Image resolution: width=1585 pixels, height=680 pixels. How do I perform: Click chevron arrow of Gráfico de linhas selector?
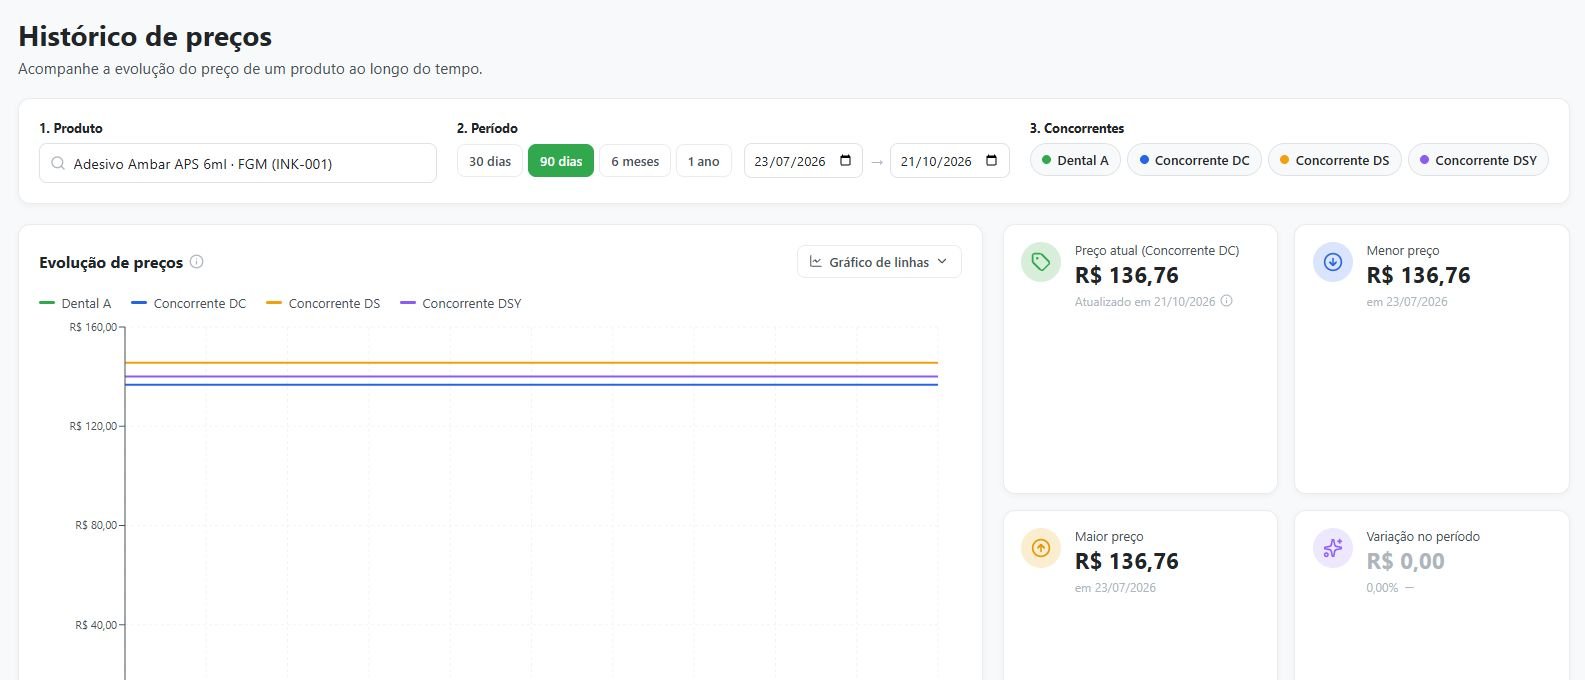[x=942, y=262]
